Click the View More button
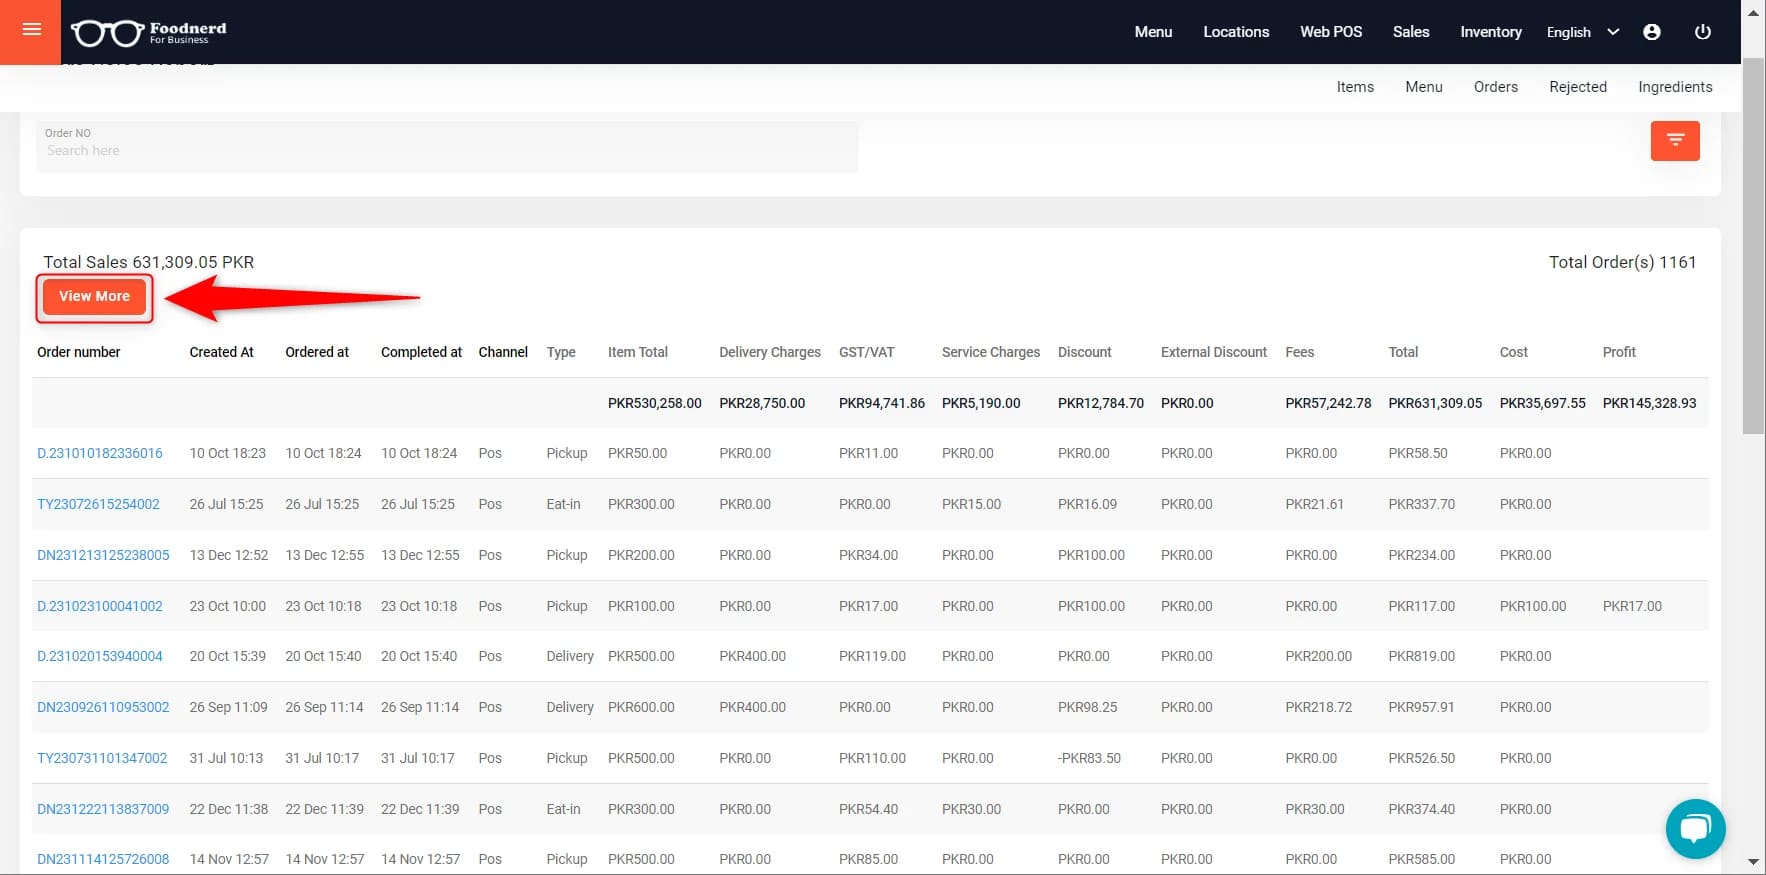Image resolution: width=1766 pixels, height=875 pixels. click(x=94, y=296)
